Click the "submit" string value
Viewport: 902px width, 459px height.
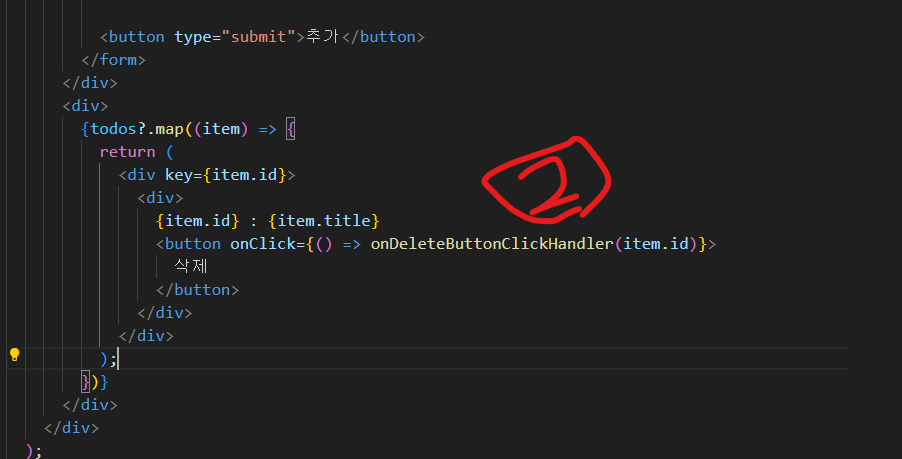258,37
